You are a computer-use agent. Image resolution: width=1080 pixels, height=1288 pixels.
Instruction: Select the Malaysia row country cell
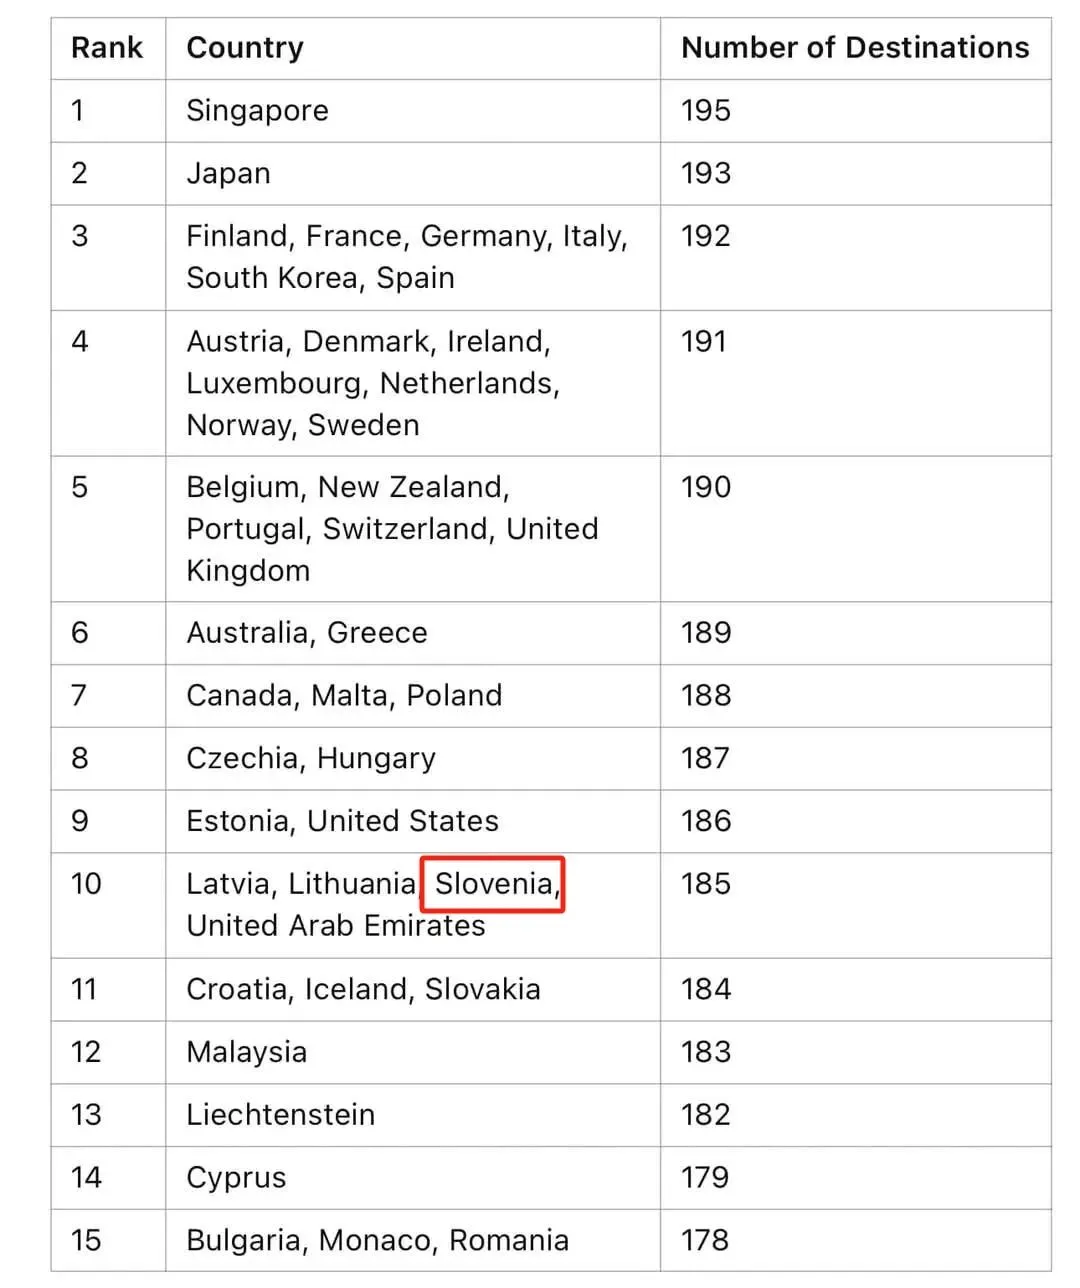(412, 1053)
